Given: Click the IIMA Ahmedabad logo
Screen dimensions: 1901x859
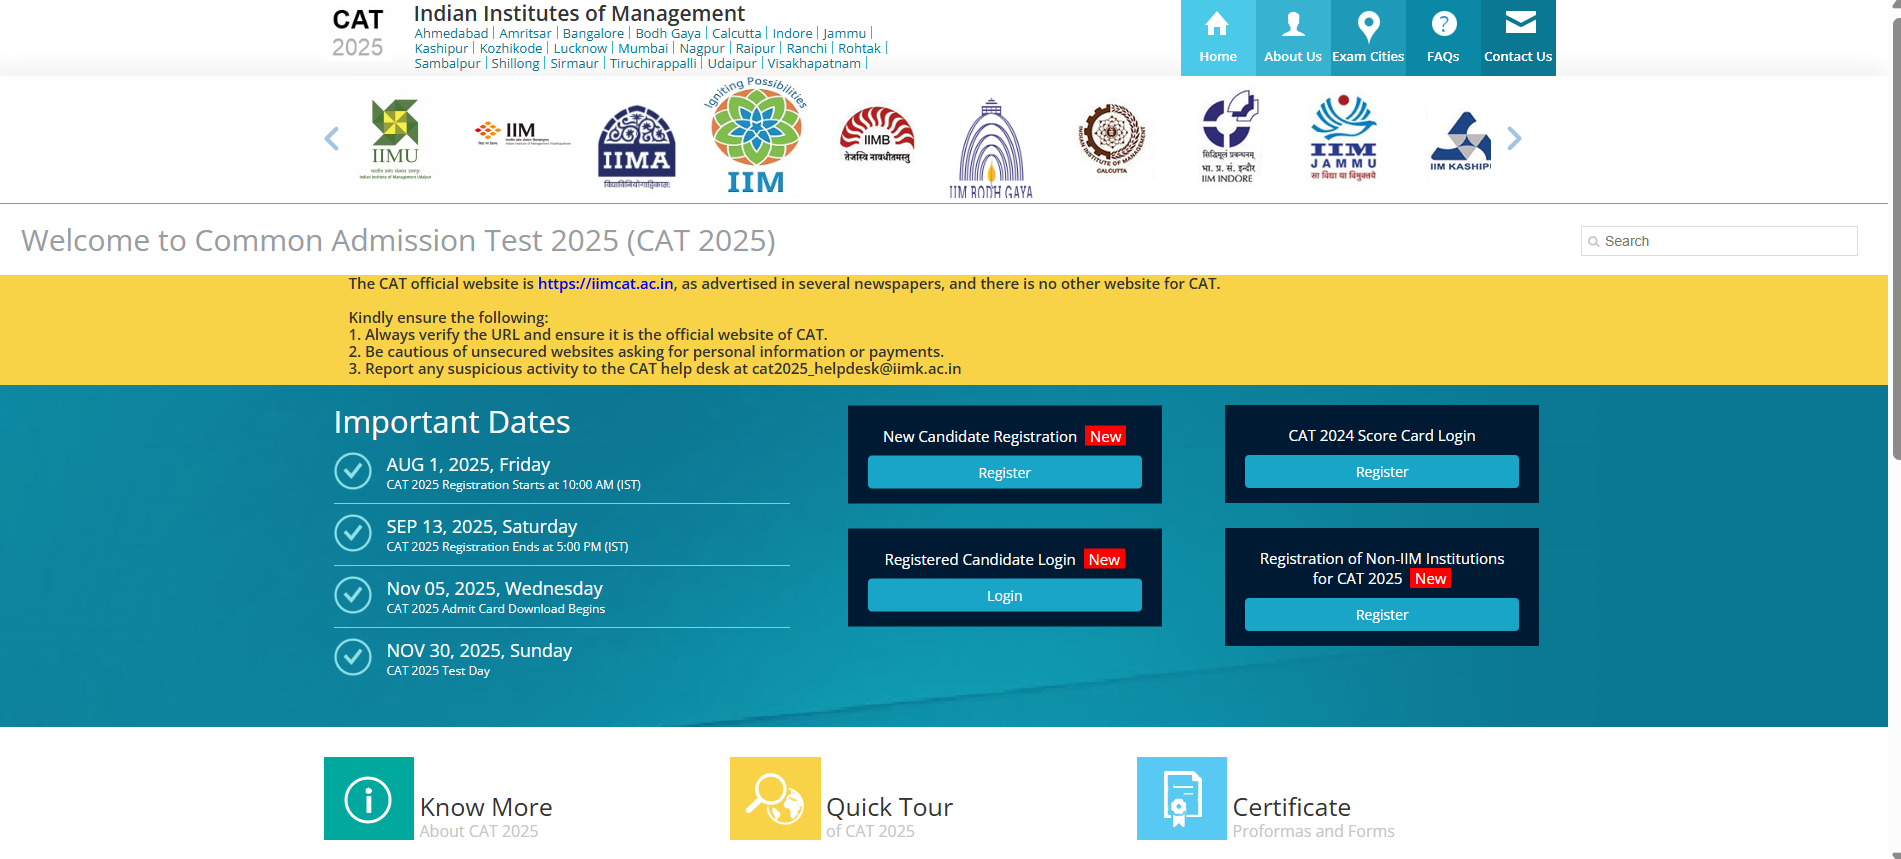Looking at the screenshot, I should click(x=637, y=147).
